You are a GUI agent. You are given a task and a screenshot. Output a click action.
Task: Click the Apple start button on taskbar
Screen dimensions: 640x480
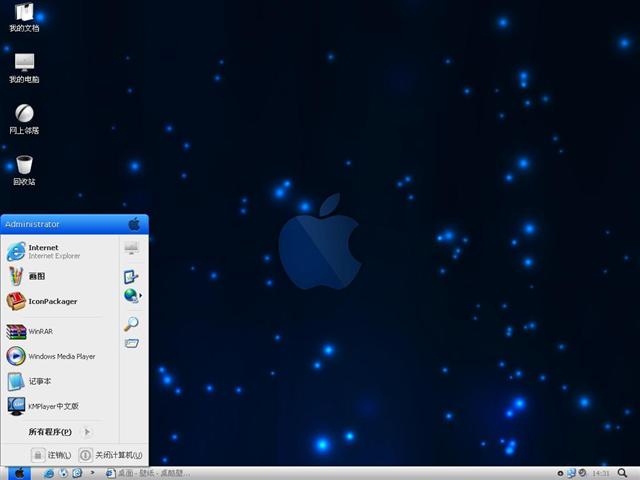(x=18, y=472)
